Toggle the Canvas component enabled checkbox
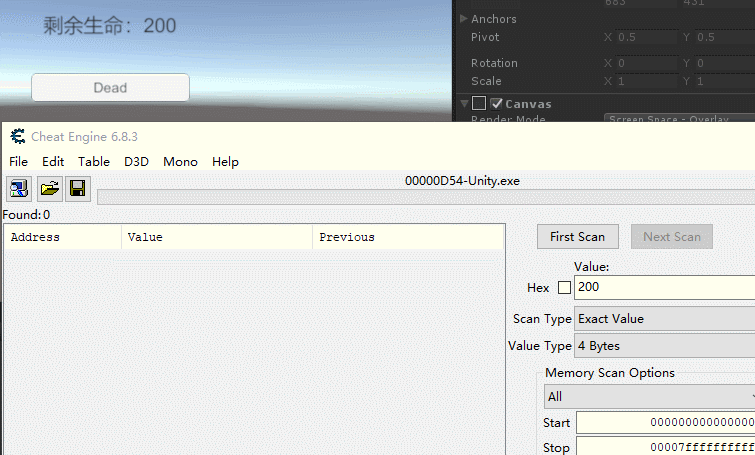The width and height of the screenshot is (755, 455). point(496,104)
